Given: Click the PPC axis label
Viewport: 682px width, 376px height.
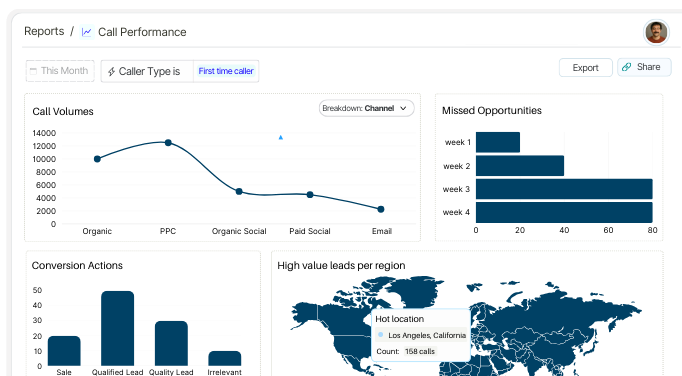Looking at the screenshot, I should click(x=168, y=231).
